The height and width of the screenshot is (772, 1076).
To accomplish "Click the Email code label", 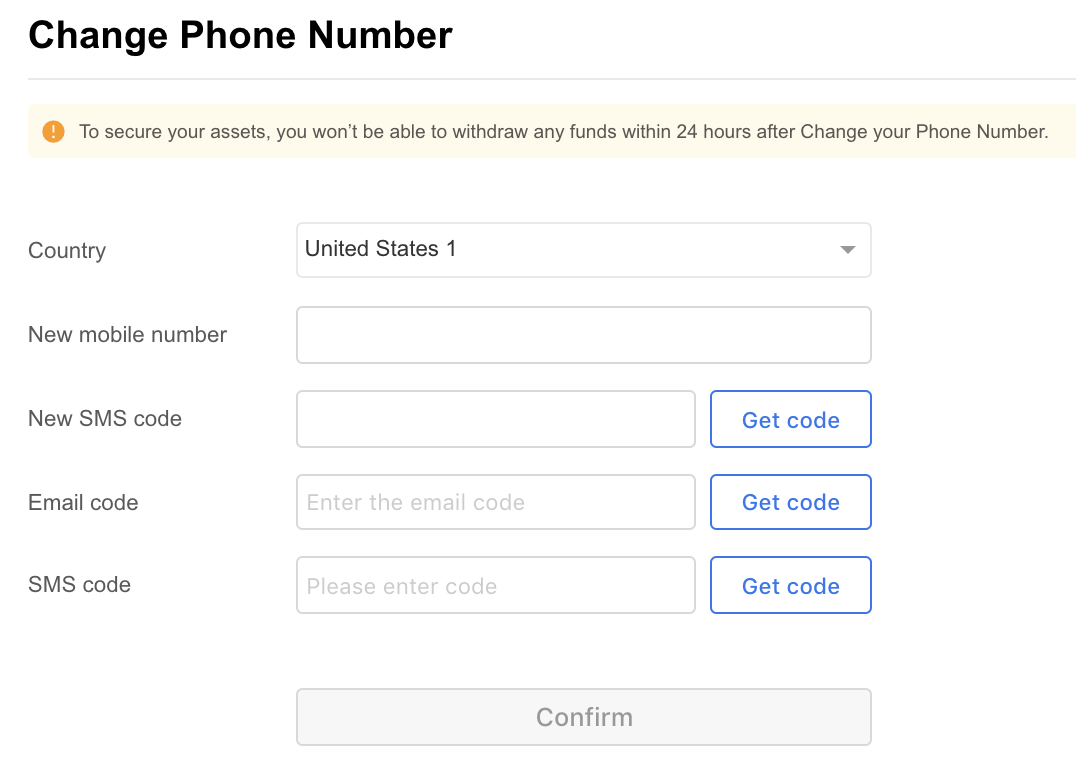I will (x=83, y=502).
